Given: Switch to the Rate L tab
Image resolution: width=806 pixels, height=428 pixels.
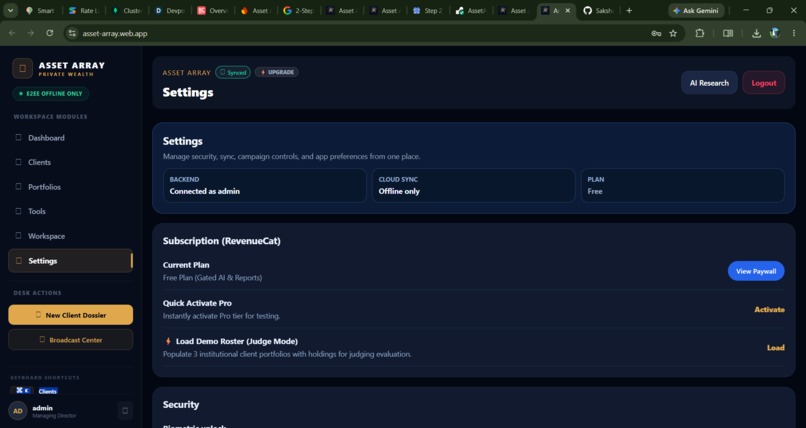Looking at the screenshot, I should click(x=84, y=10).
